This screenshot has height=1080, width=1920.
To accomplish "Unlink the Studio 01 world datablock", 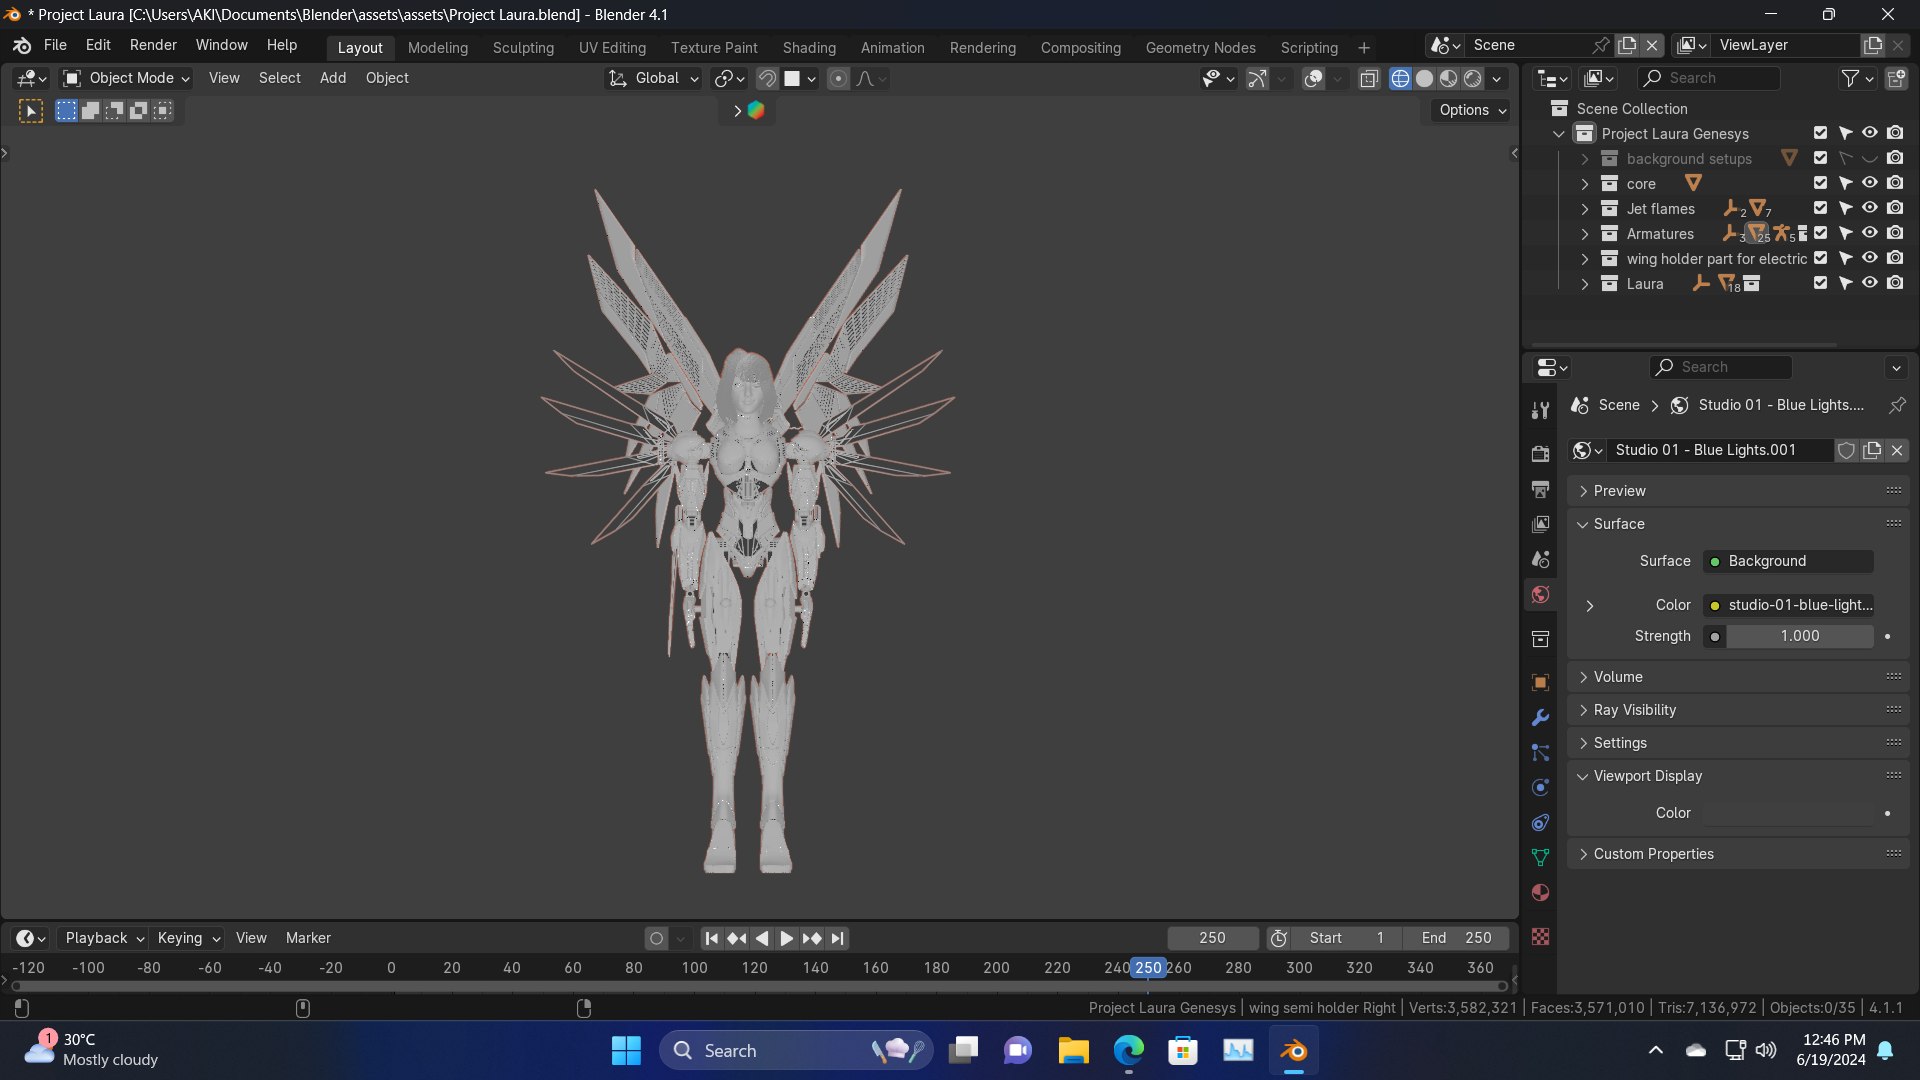I will 1897,450.
